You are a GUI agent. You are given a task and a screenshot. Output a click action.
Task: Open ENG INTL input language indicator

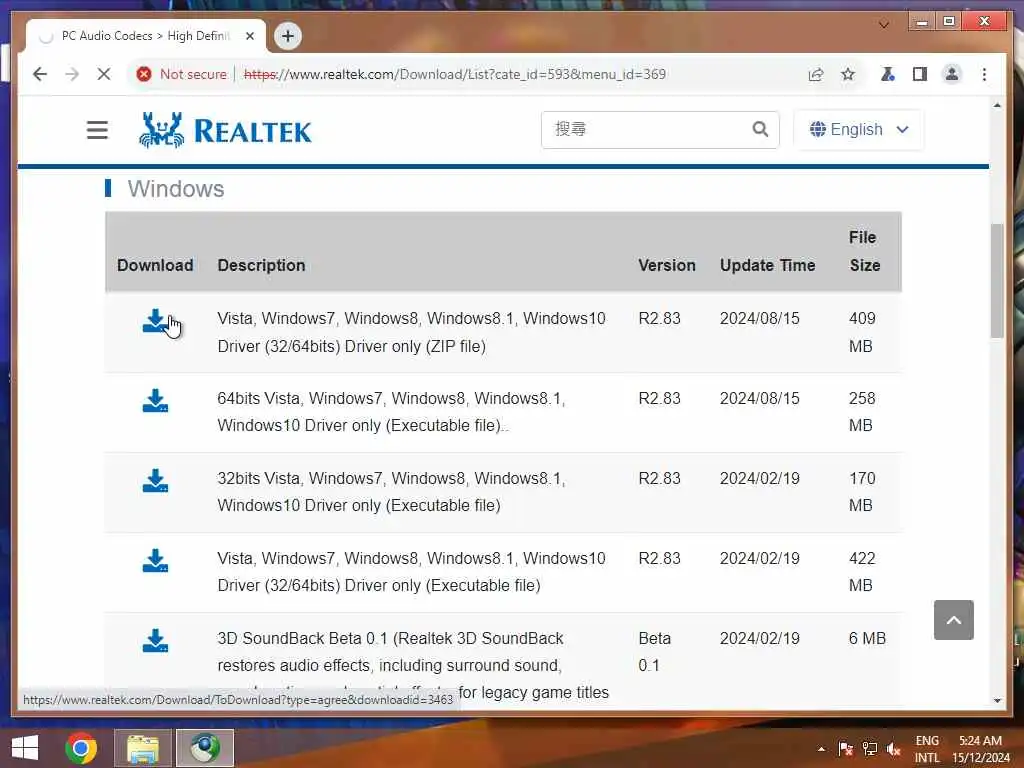point(927,749)
